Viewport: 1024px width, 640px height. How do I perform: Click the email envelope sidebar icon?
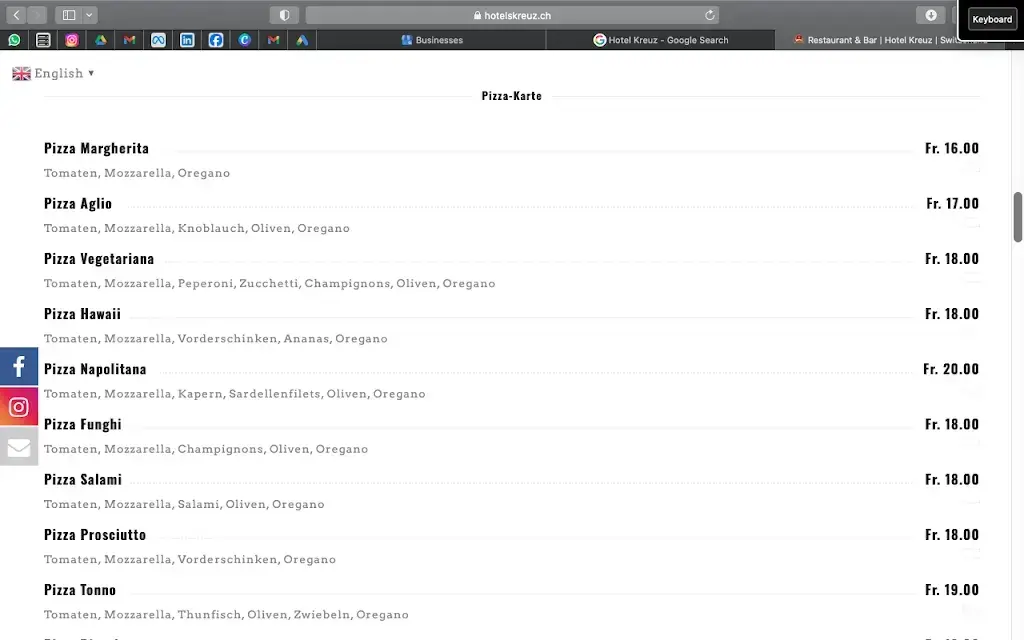[19, 447]
